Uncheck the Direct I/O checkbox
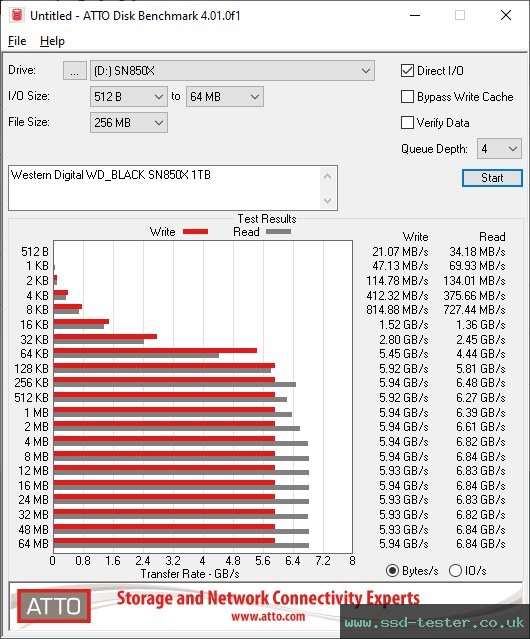530x639 pixels. (x=407, y=71)
